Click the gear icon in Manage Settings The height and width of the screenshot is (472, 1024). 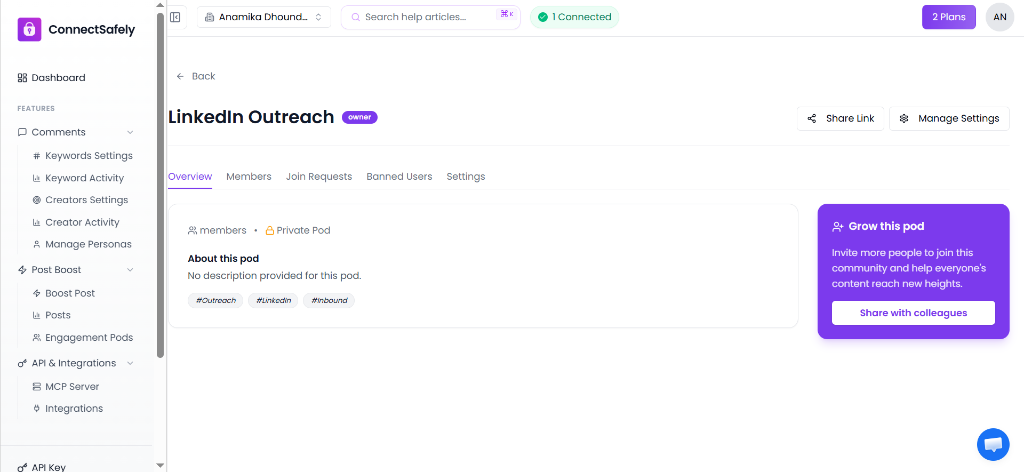[904, 118]
